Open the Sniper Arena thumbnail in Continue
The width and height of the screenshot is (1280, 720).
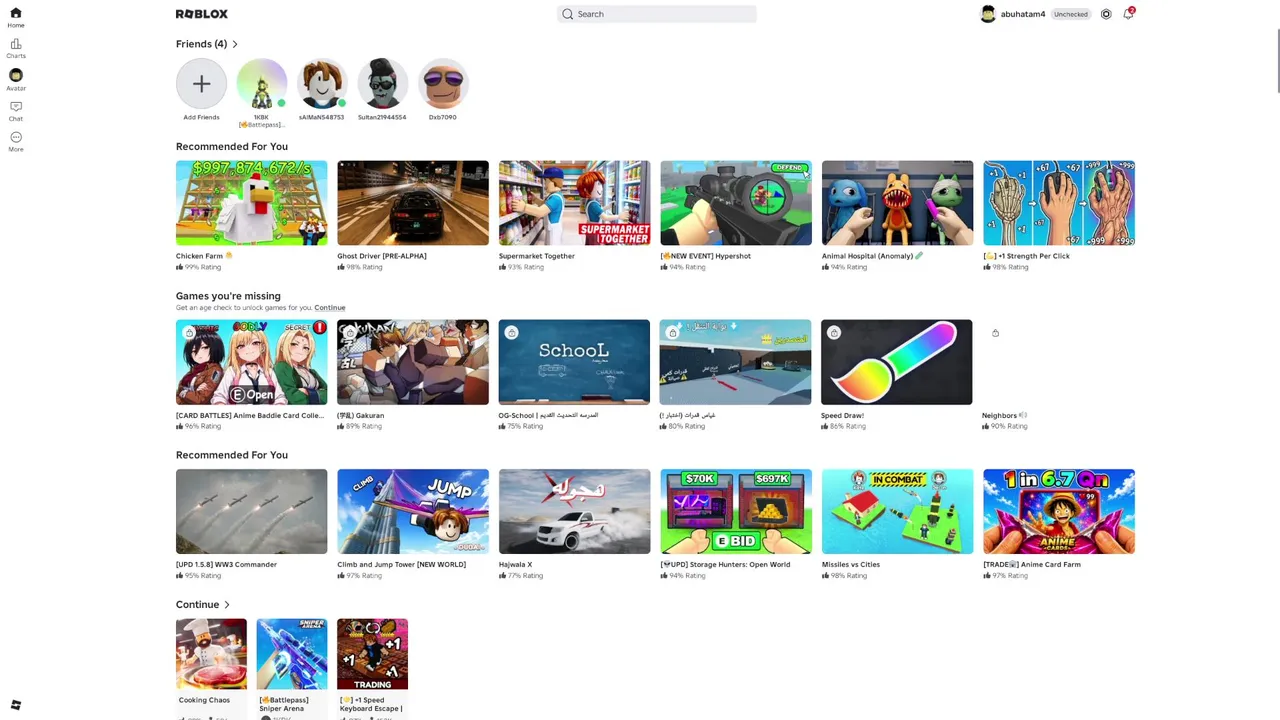[x=291, y=654]
